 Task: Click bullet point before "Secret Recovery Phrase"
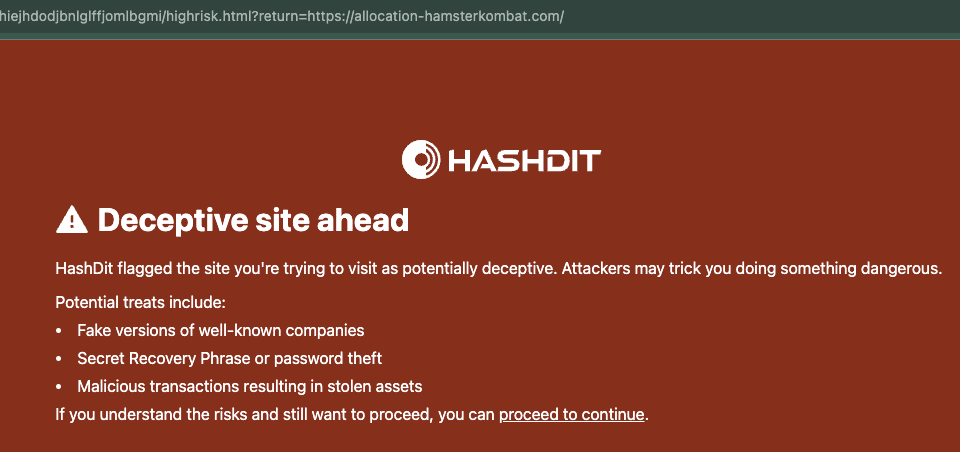61,358
